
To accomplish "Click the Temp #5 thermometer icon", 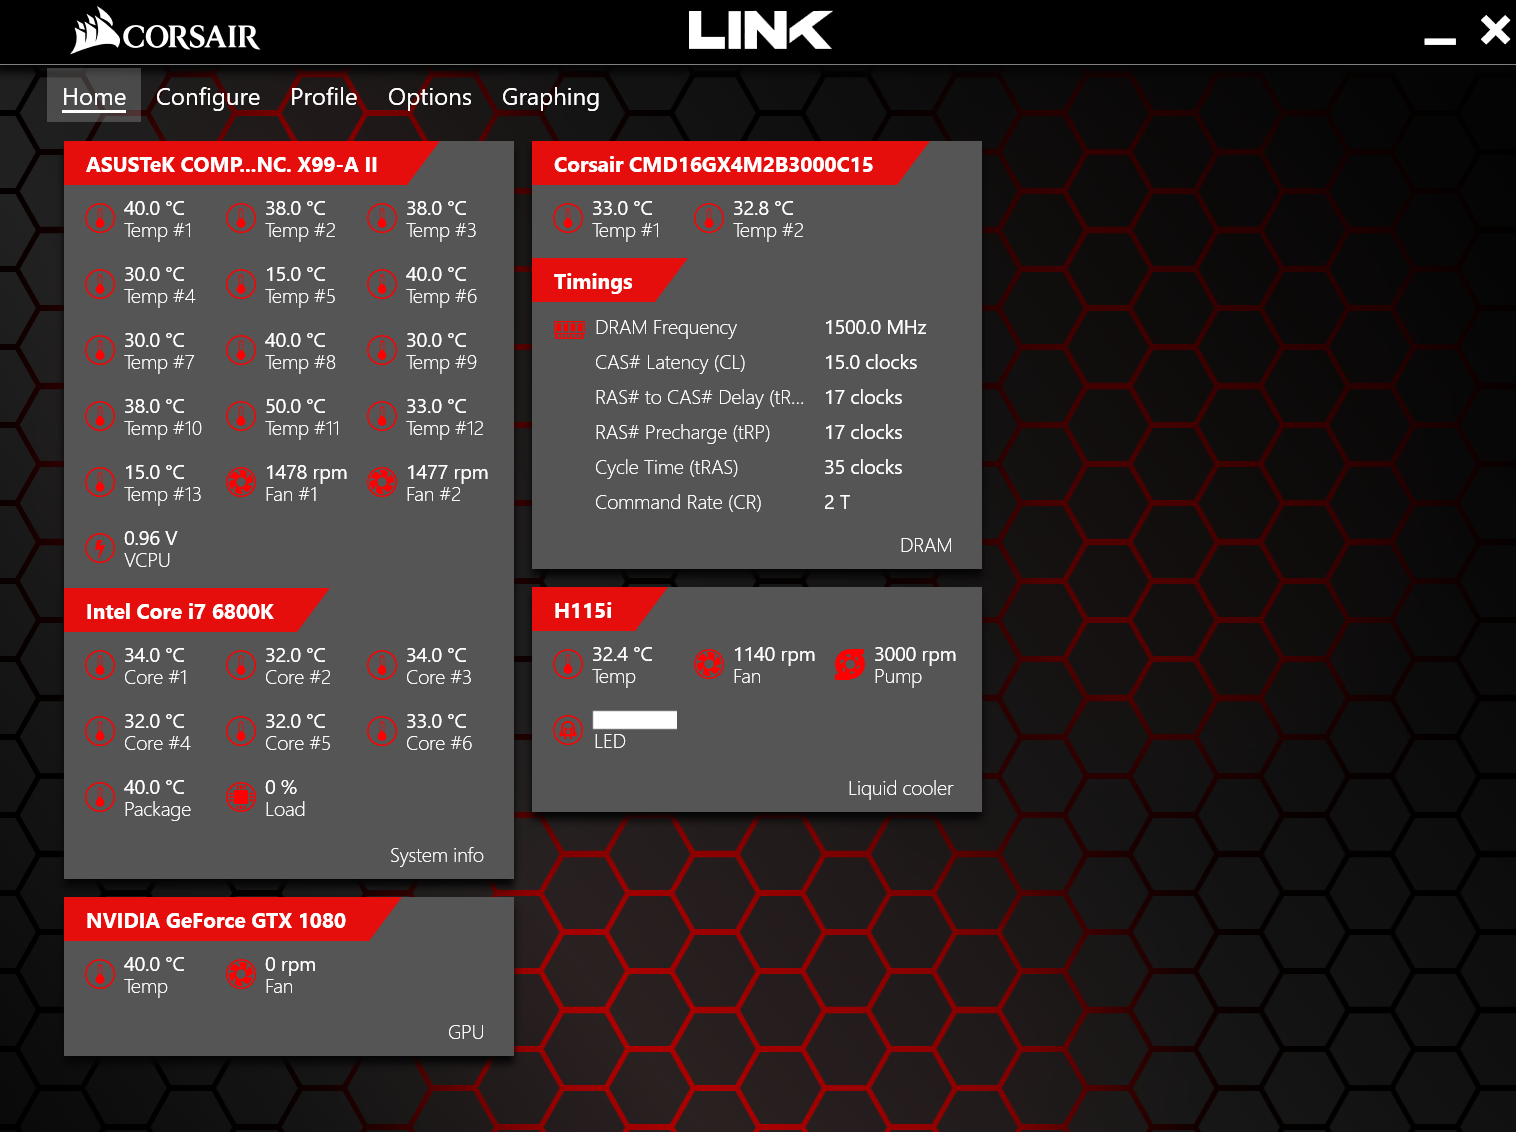I will coord(241,285).
